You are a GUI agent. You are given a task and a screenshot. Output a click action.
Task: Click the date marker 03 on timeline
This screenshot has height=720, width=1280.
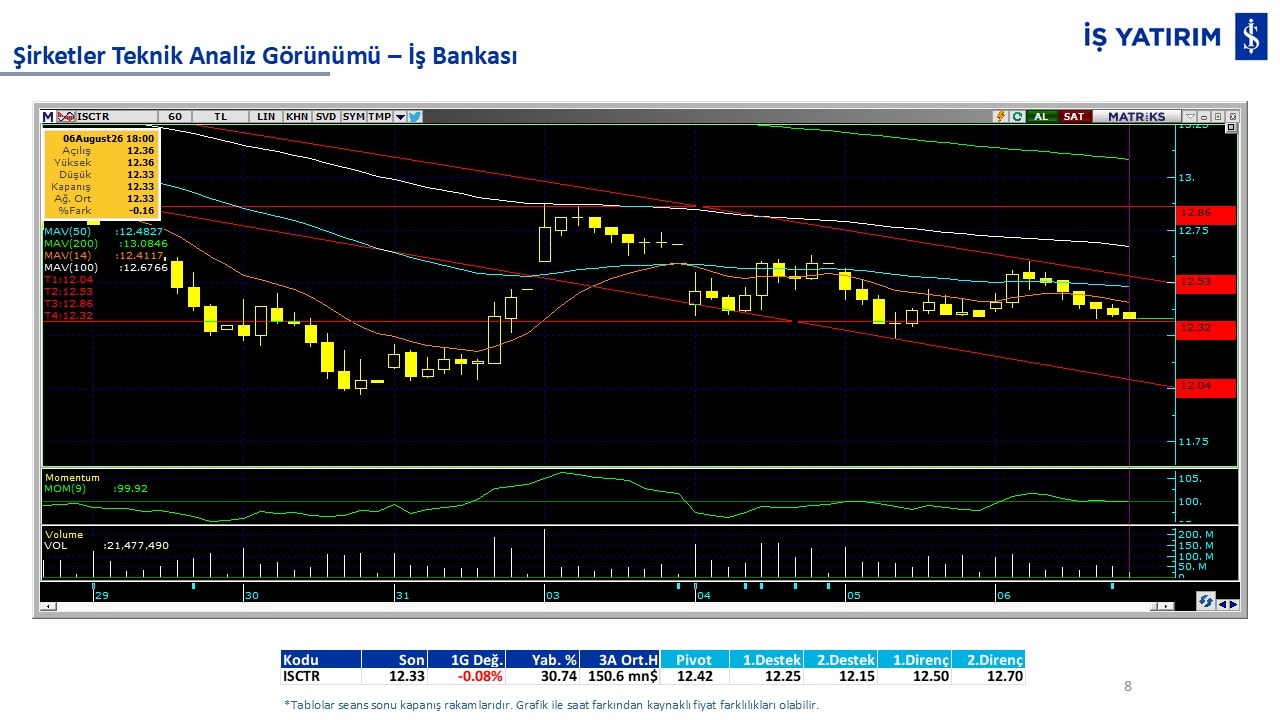(551, 596)
